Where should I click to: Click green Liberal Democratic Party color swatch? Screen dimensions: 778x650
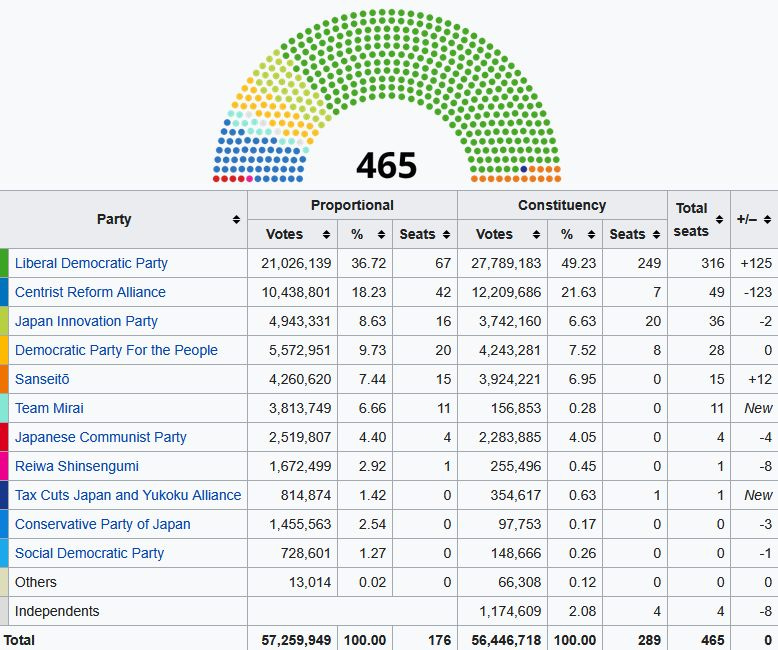pyautogui.click(x=4, y=263)
